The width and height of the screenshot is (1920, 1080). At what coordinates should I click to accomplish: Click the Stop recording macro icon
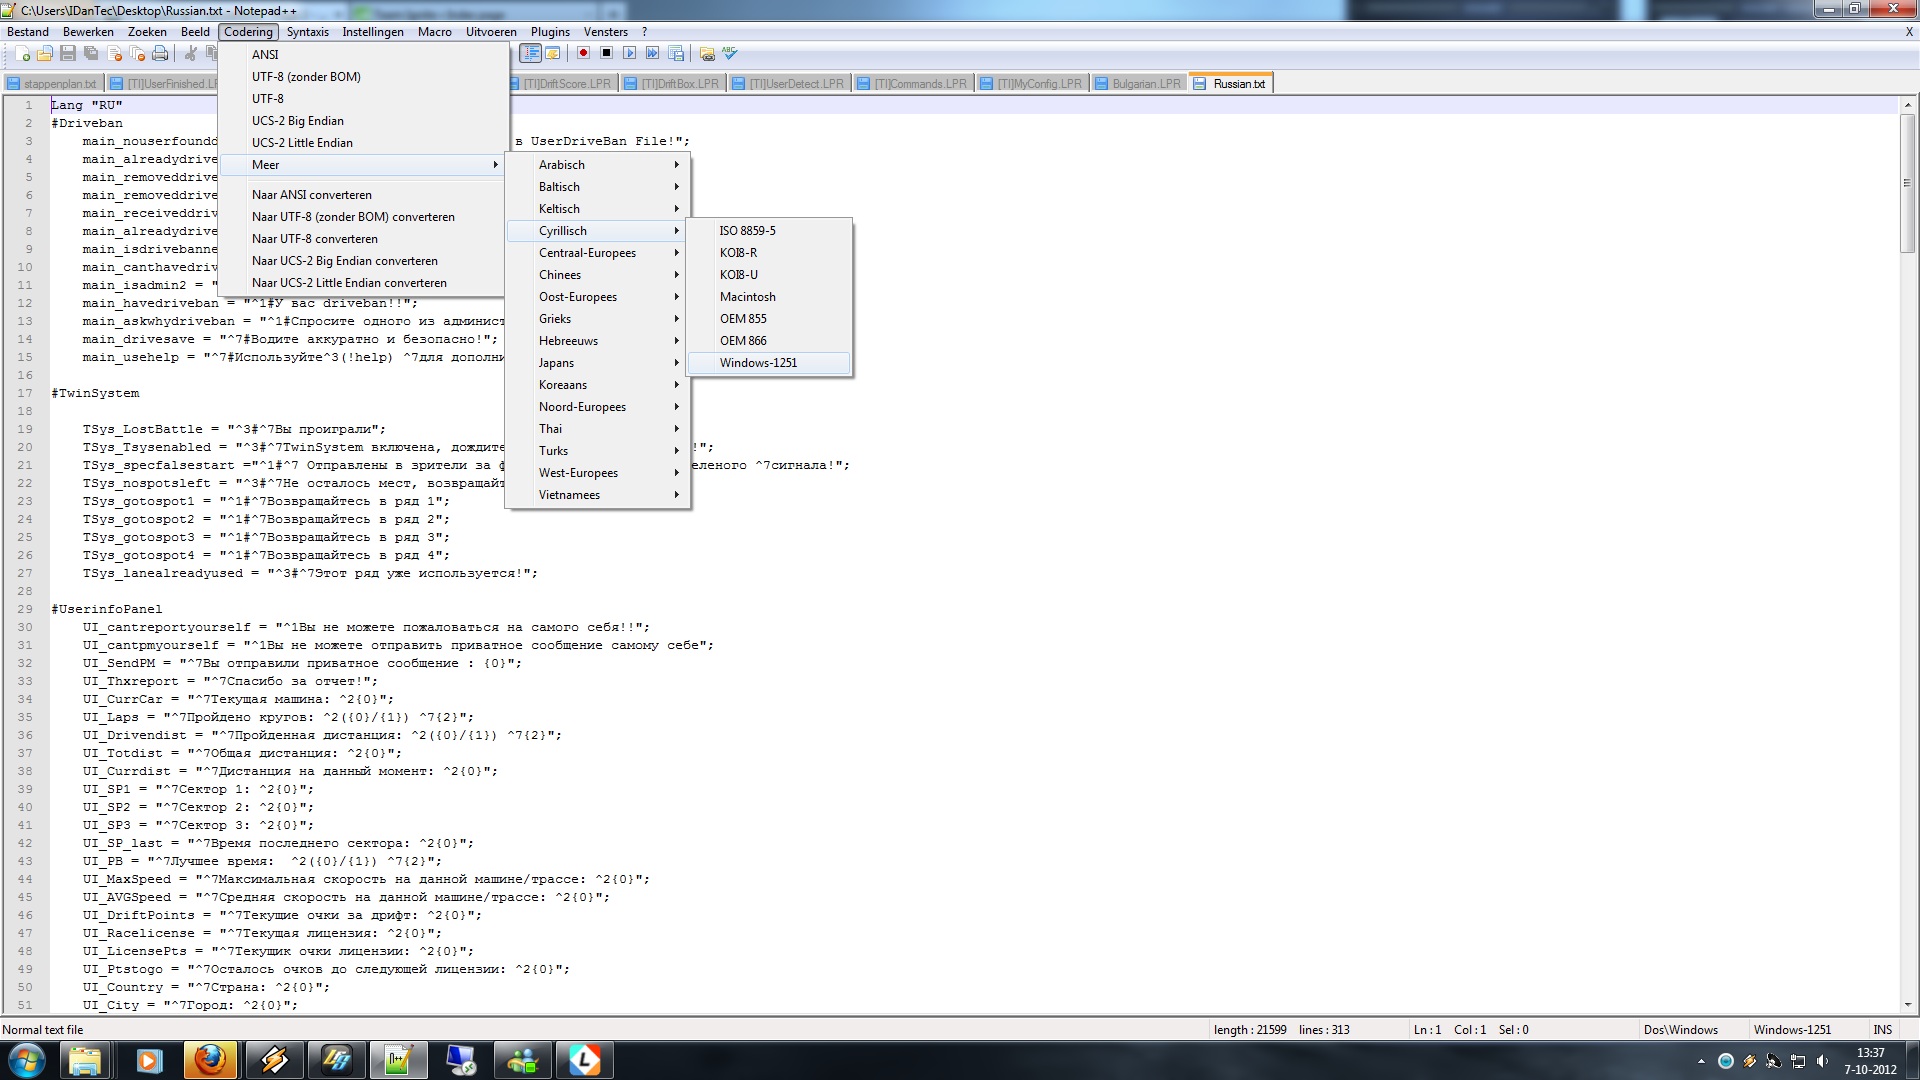click(x=606, y=54)
